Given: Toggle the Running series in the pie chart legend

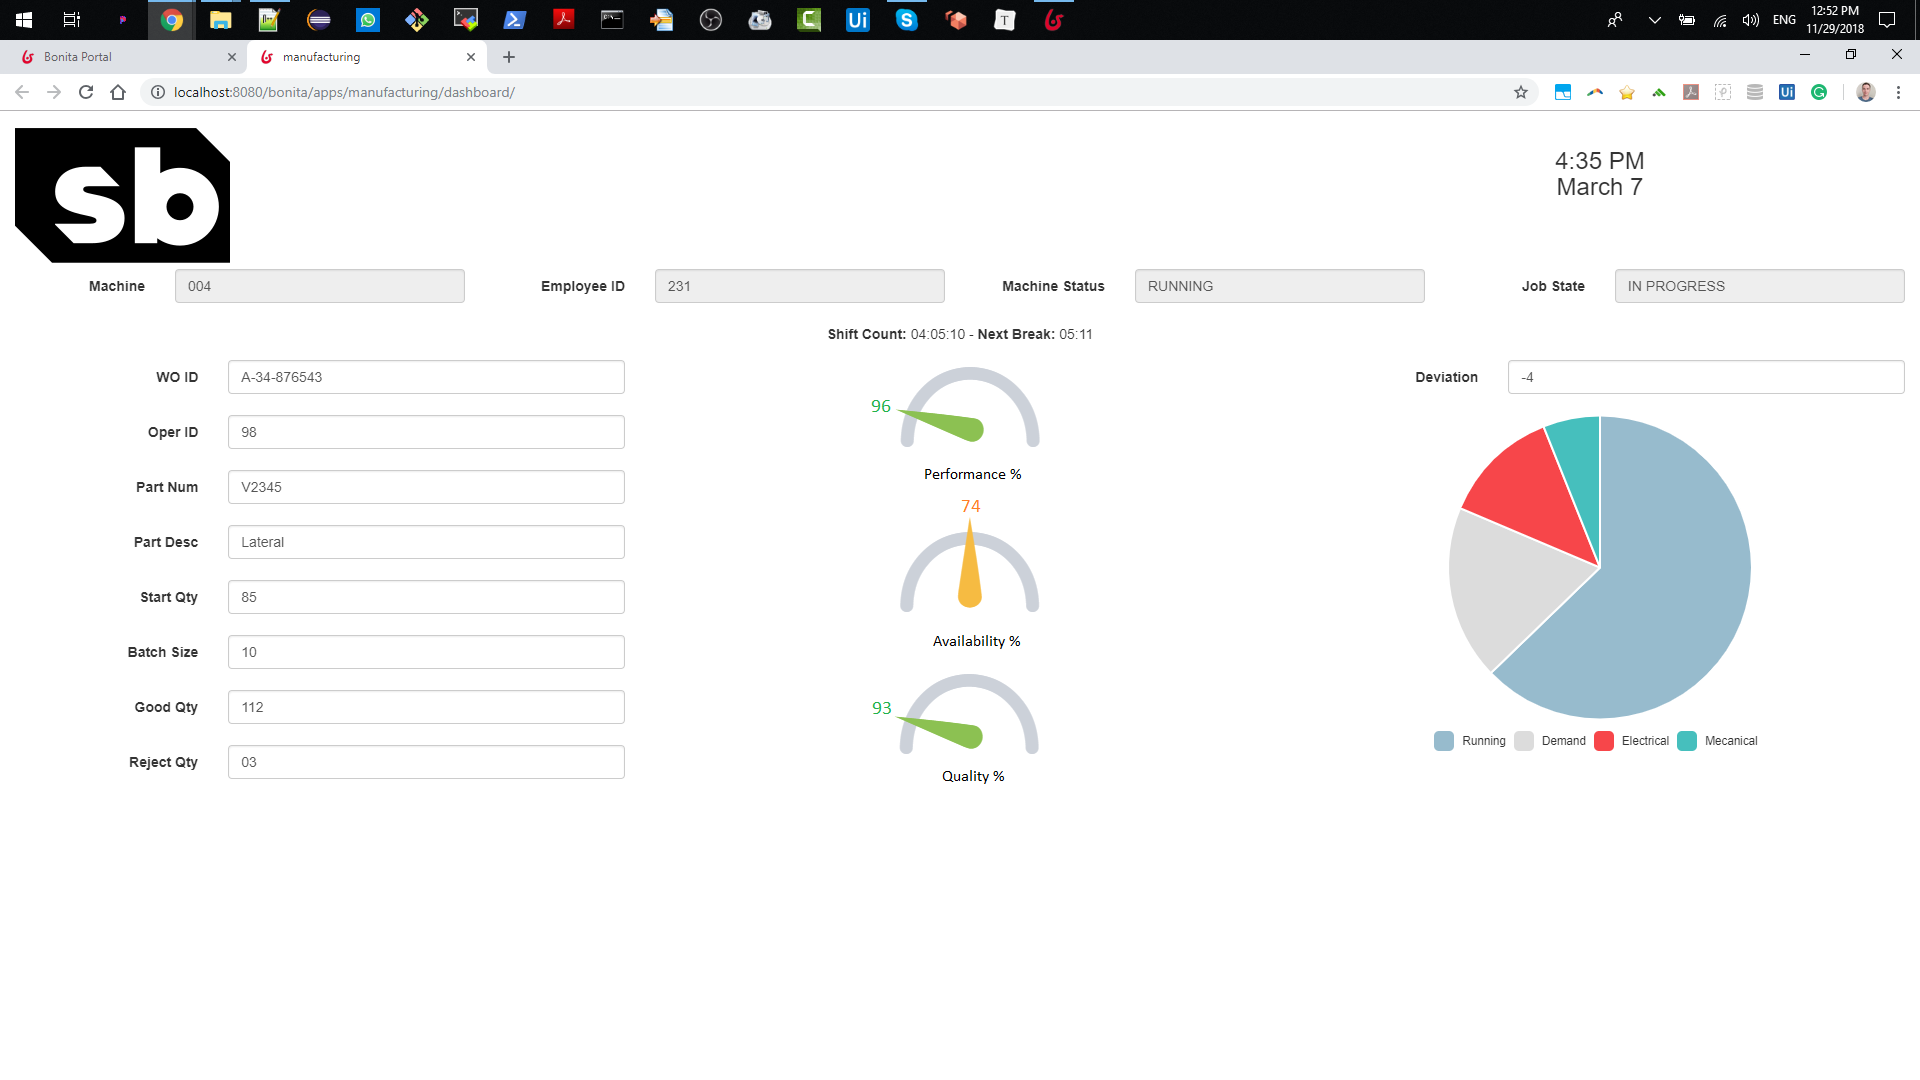Looking at the screenshot, I should (1469, 741).
